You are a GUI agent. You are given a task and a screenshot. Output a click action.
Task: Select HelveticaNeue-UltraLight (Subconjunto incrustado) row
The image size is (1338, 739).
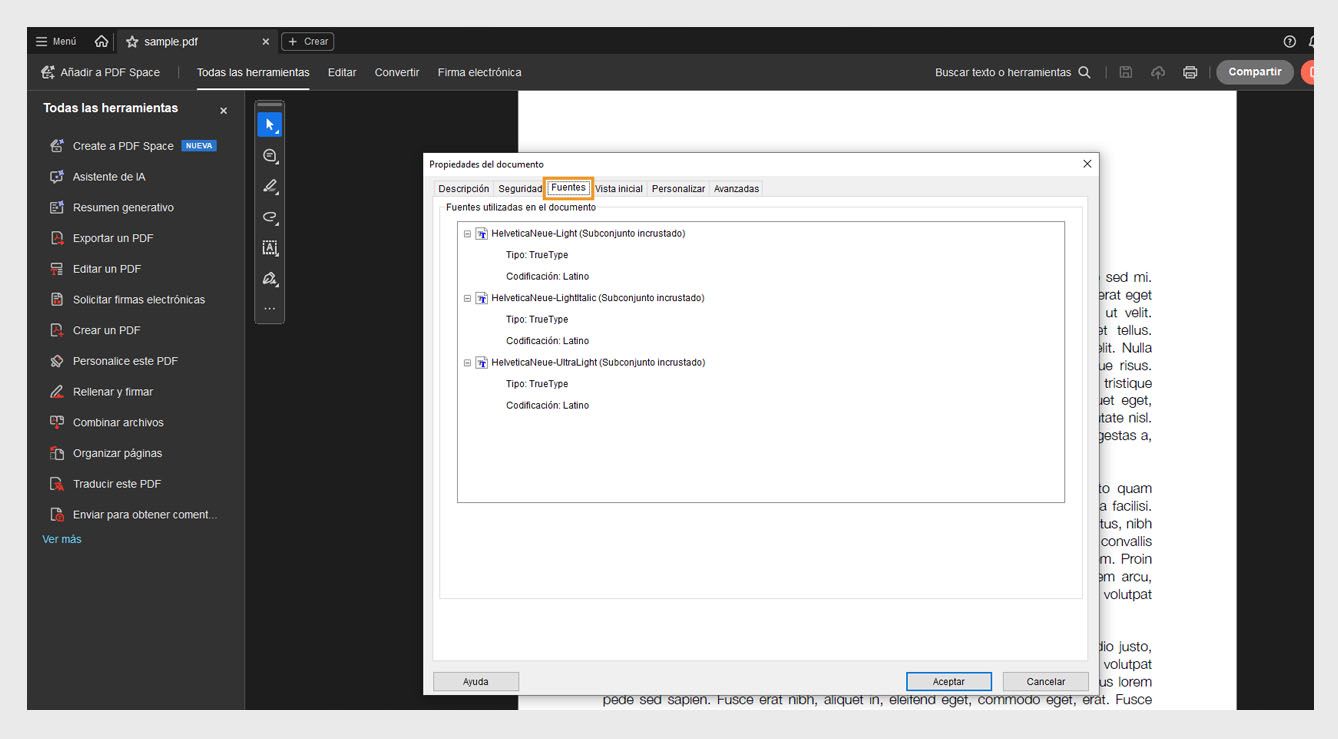(x=598, y=363)
